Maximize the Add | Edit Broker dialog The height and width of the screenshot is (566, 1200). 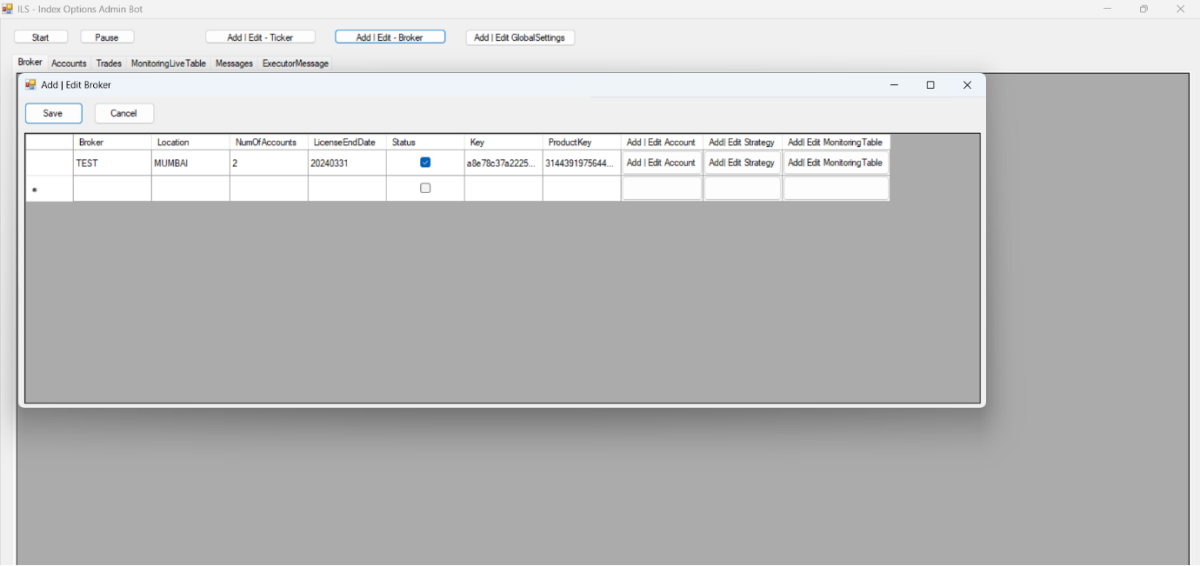(x=930, y=85)
